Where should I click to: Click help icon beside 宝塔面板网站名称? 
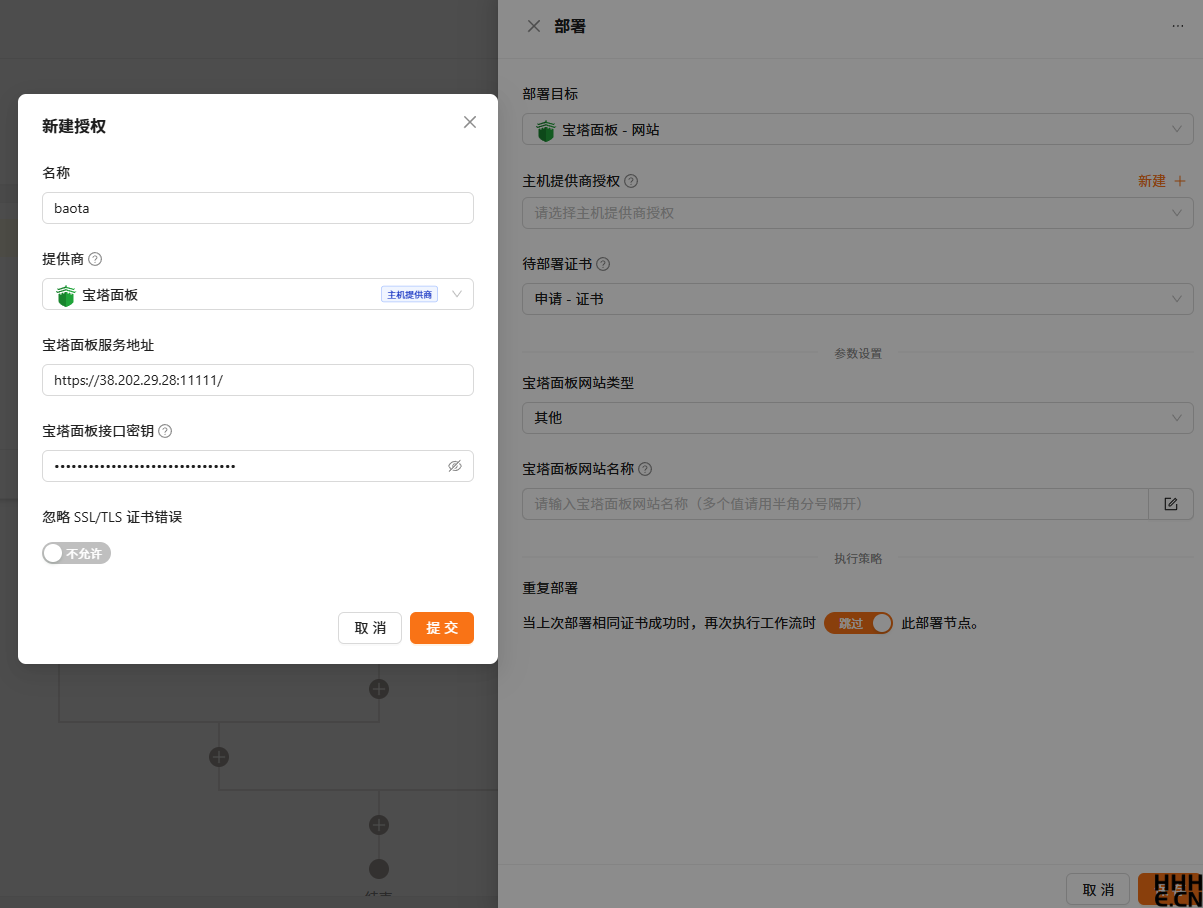click(645, 469)
